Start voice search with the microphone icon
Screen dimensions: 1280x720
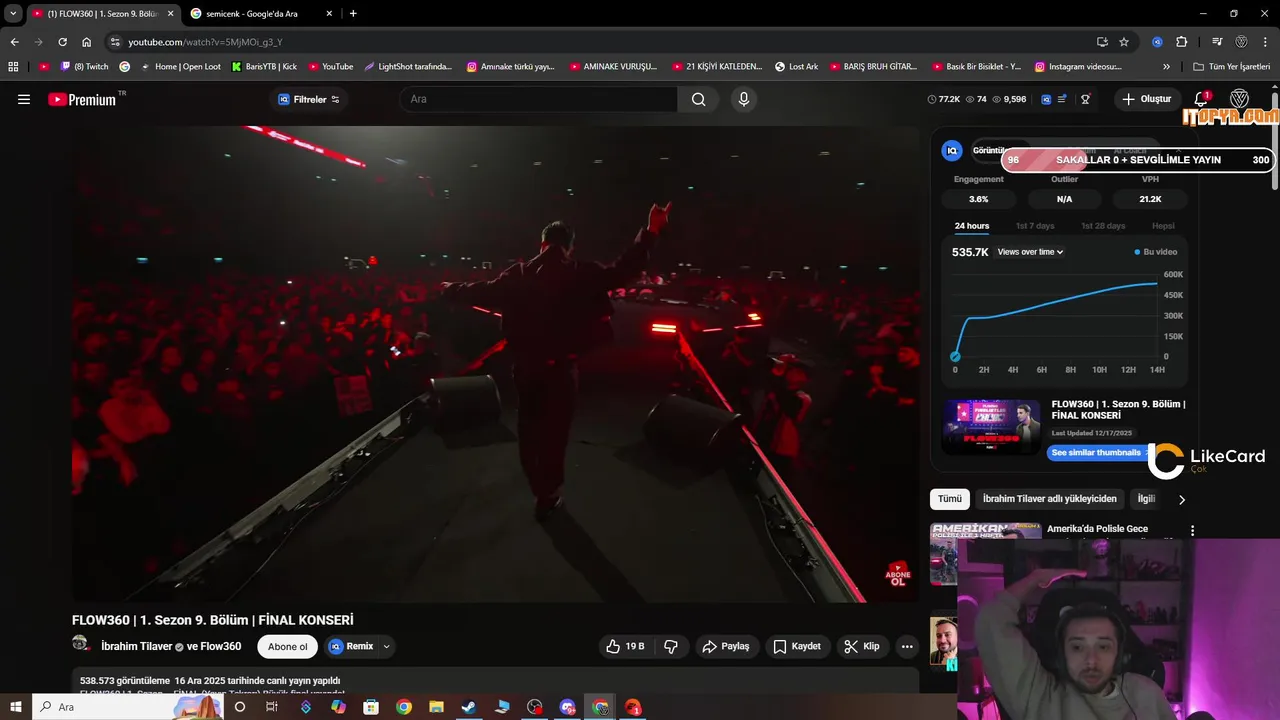coord(743,99)
